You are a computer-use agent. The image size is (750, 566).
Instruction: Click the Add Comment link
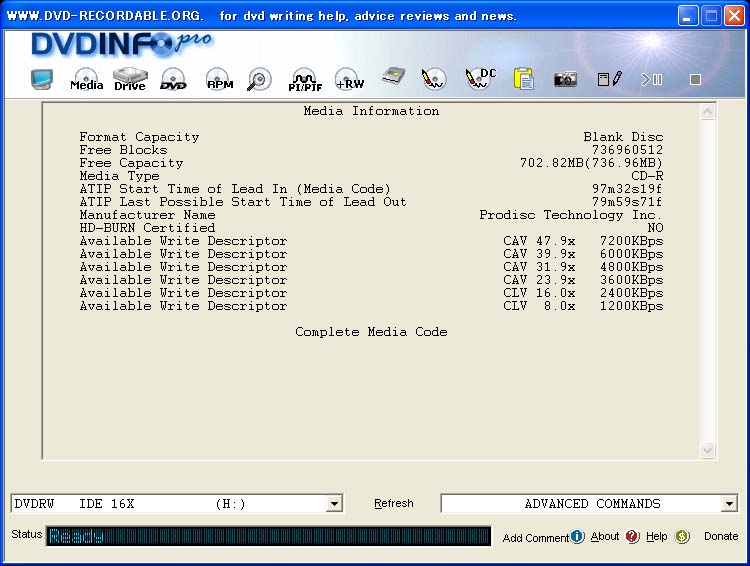[536, 538]
